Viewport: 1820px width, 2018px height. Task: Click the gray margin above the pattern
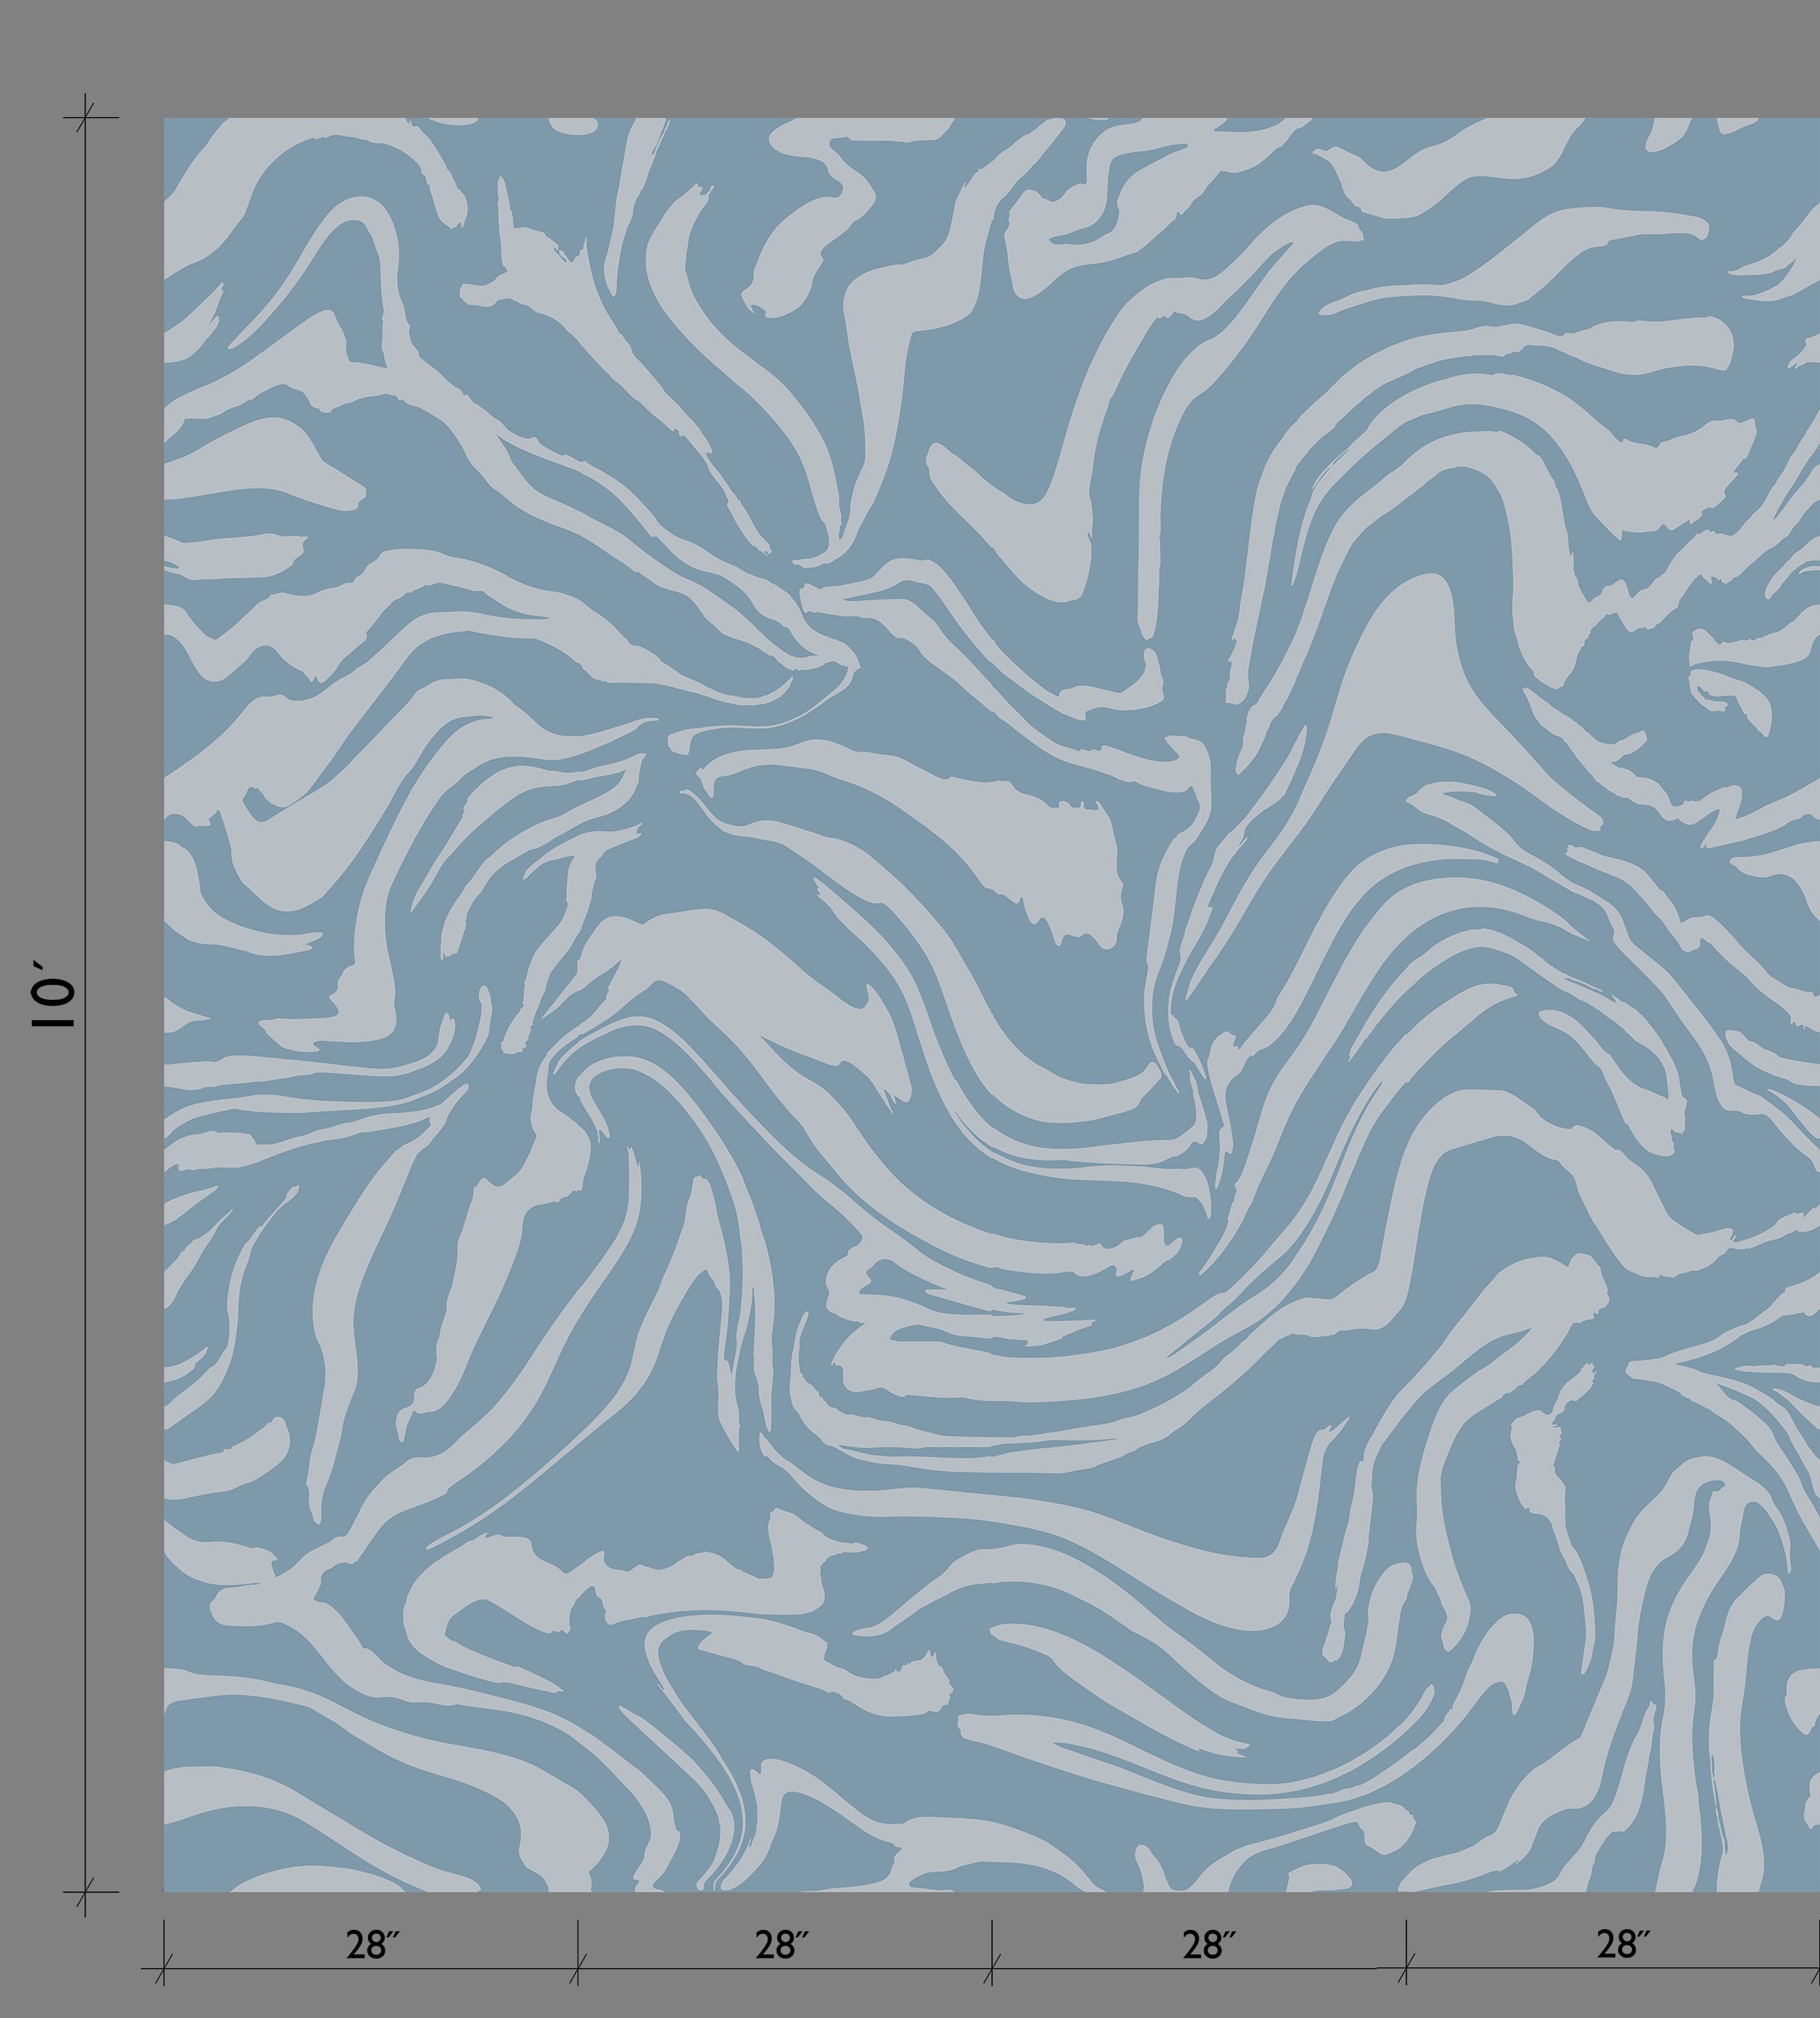coord(900,55)
